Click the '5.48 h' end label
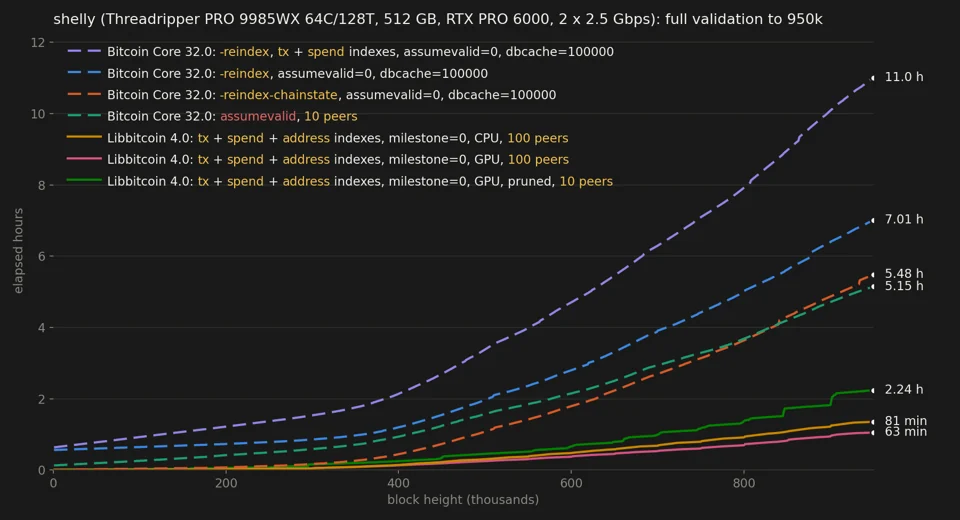Image resolution: width=960 pixels, height=520 pixels. (x=904, y=274)
